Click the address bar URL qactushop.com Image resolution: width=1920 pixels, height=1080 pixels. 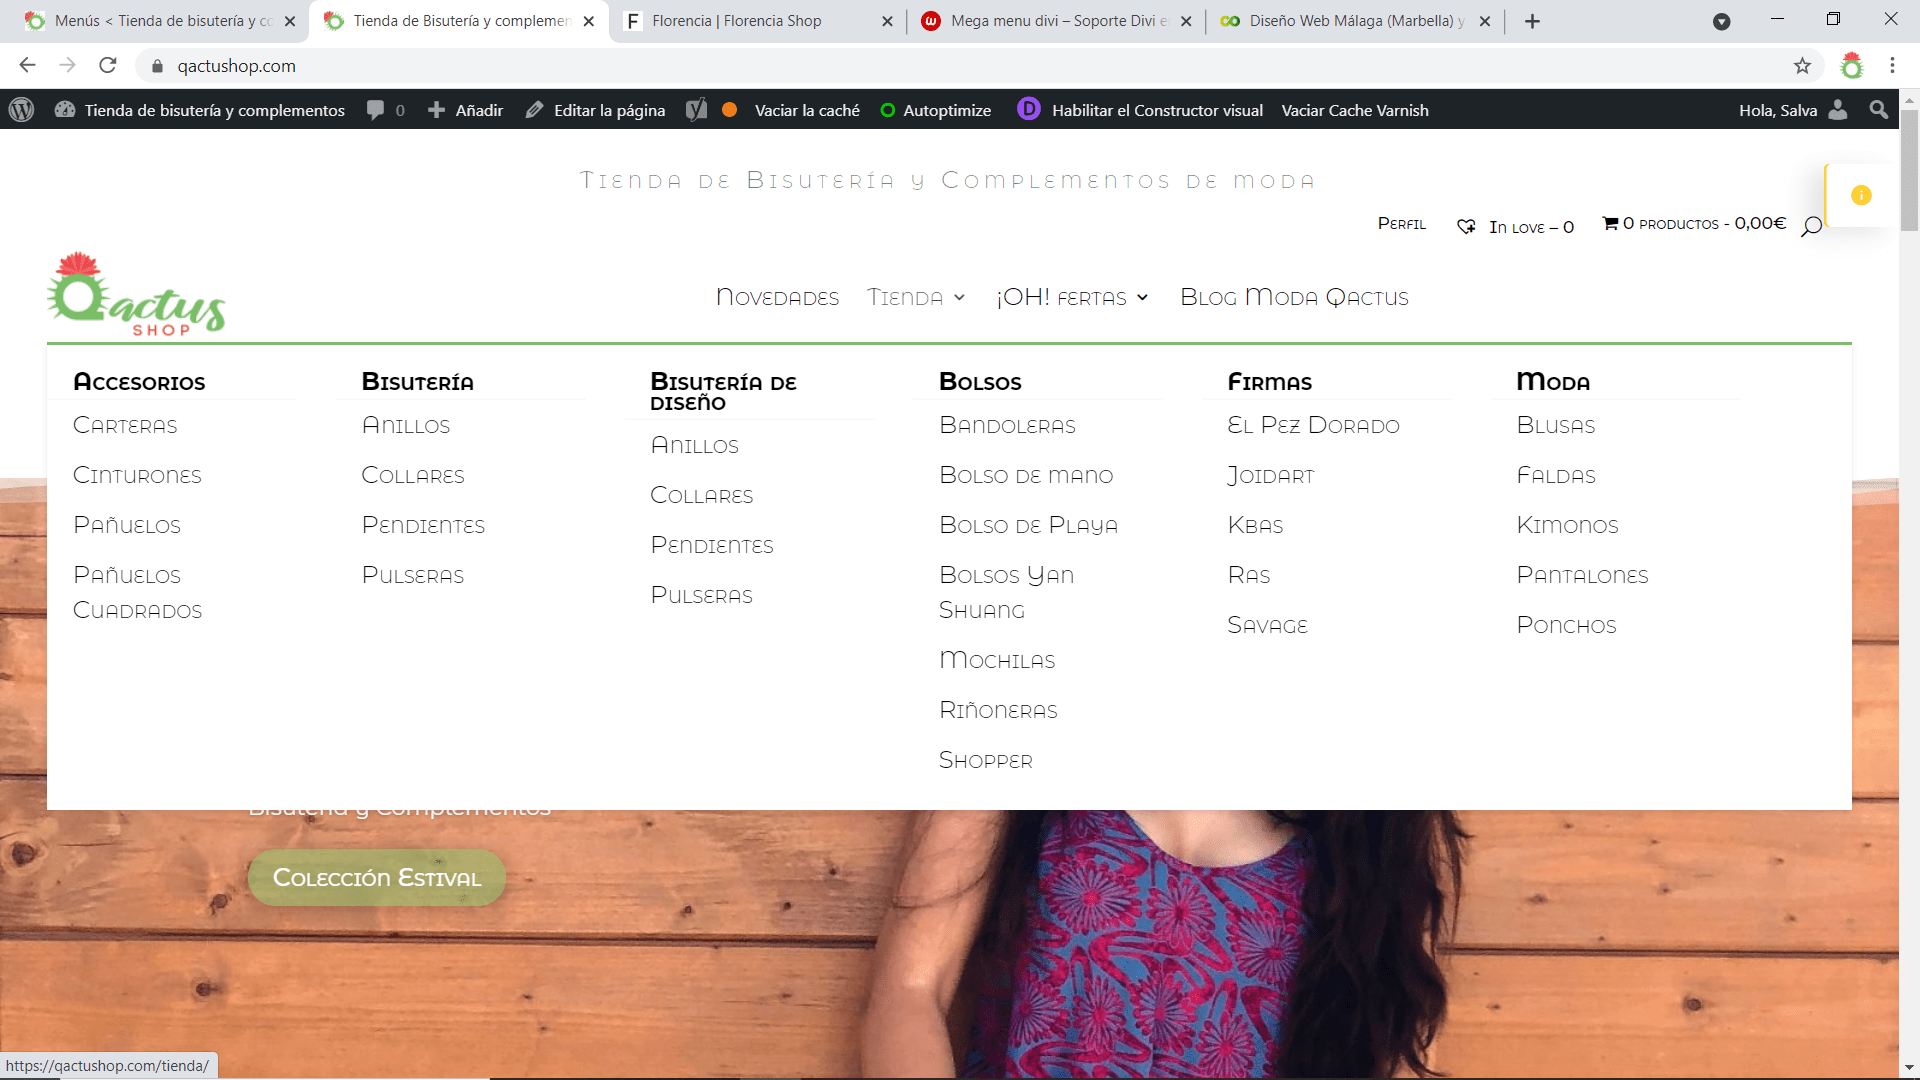coord(236,66)
